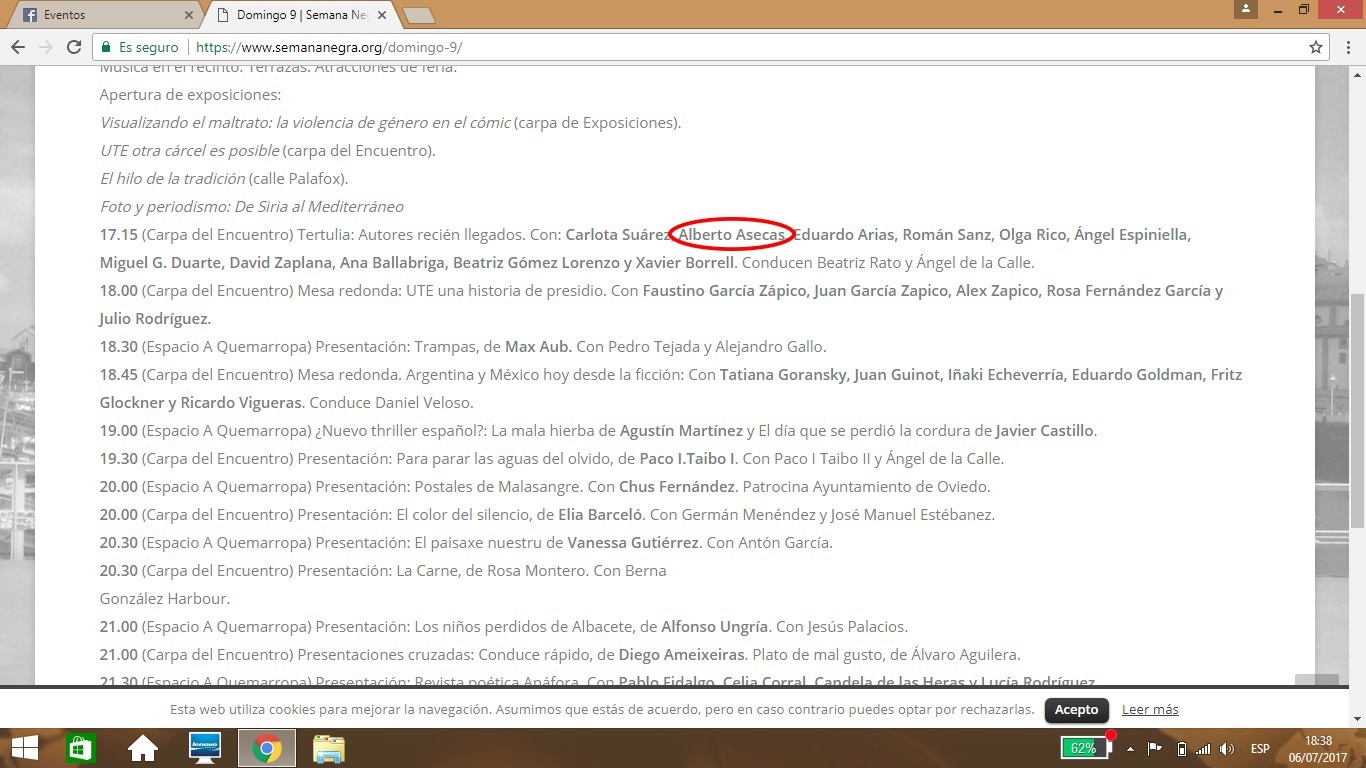The image size is (1366, 768).
Task: Follow the 'Leer más' cookie link
Action: coord(1150,709)
